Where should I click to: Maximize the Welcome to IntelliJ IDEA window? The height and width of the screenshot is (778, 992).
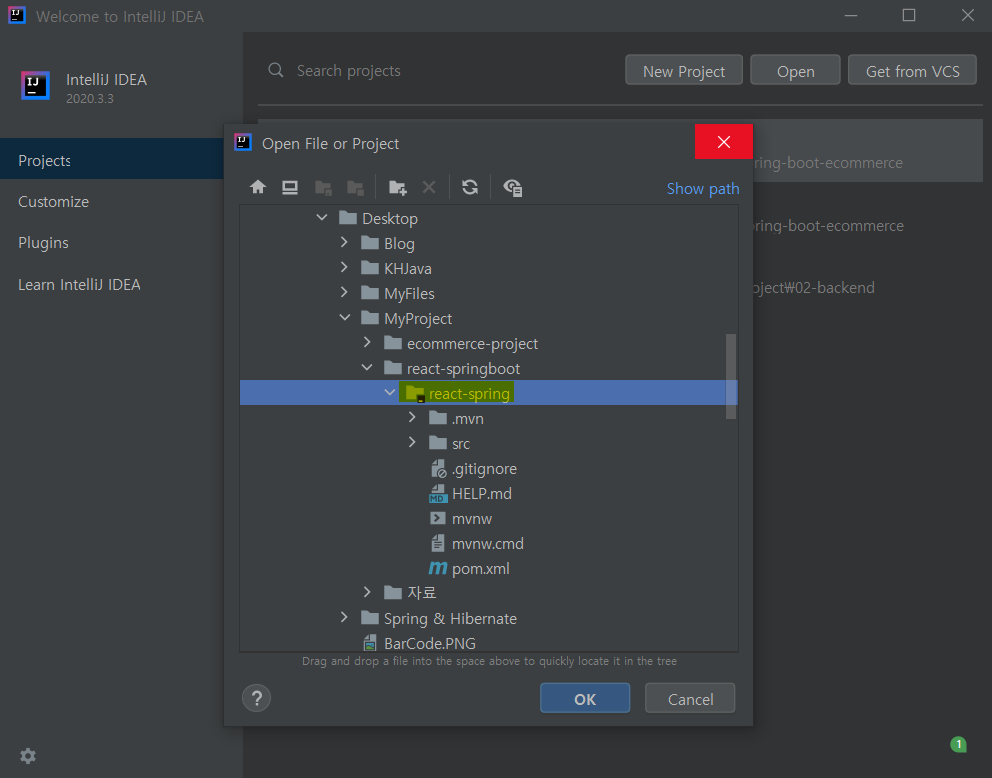pyautogui.click(x=908, y=15)
